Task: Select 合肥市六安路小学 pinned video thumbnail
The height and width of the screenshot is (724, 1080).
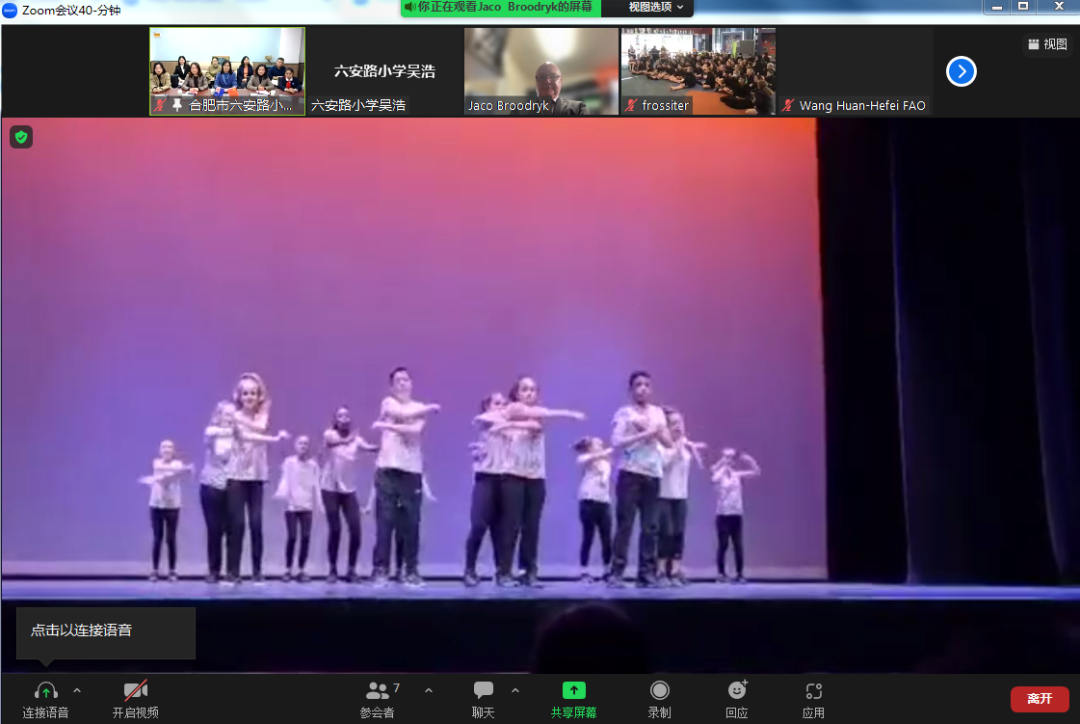Action: (227, 71)
